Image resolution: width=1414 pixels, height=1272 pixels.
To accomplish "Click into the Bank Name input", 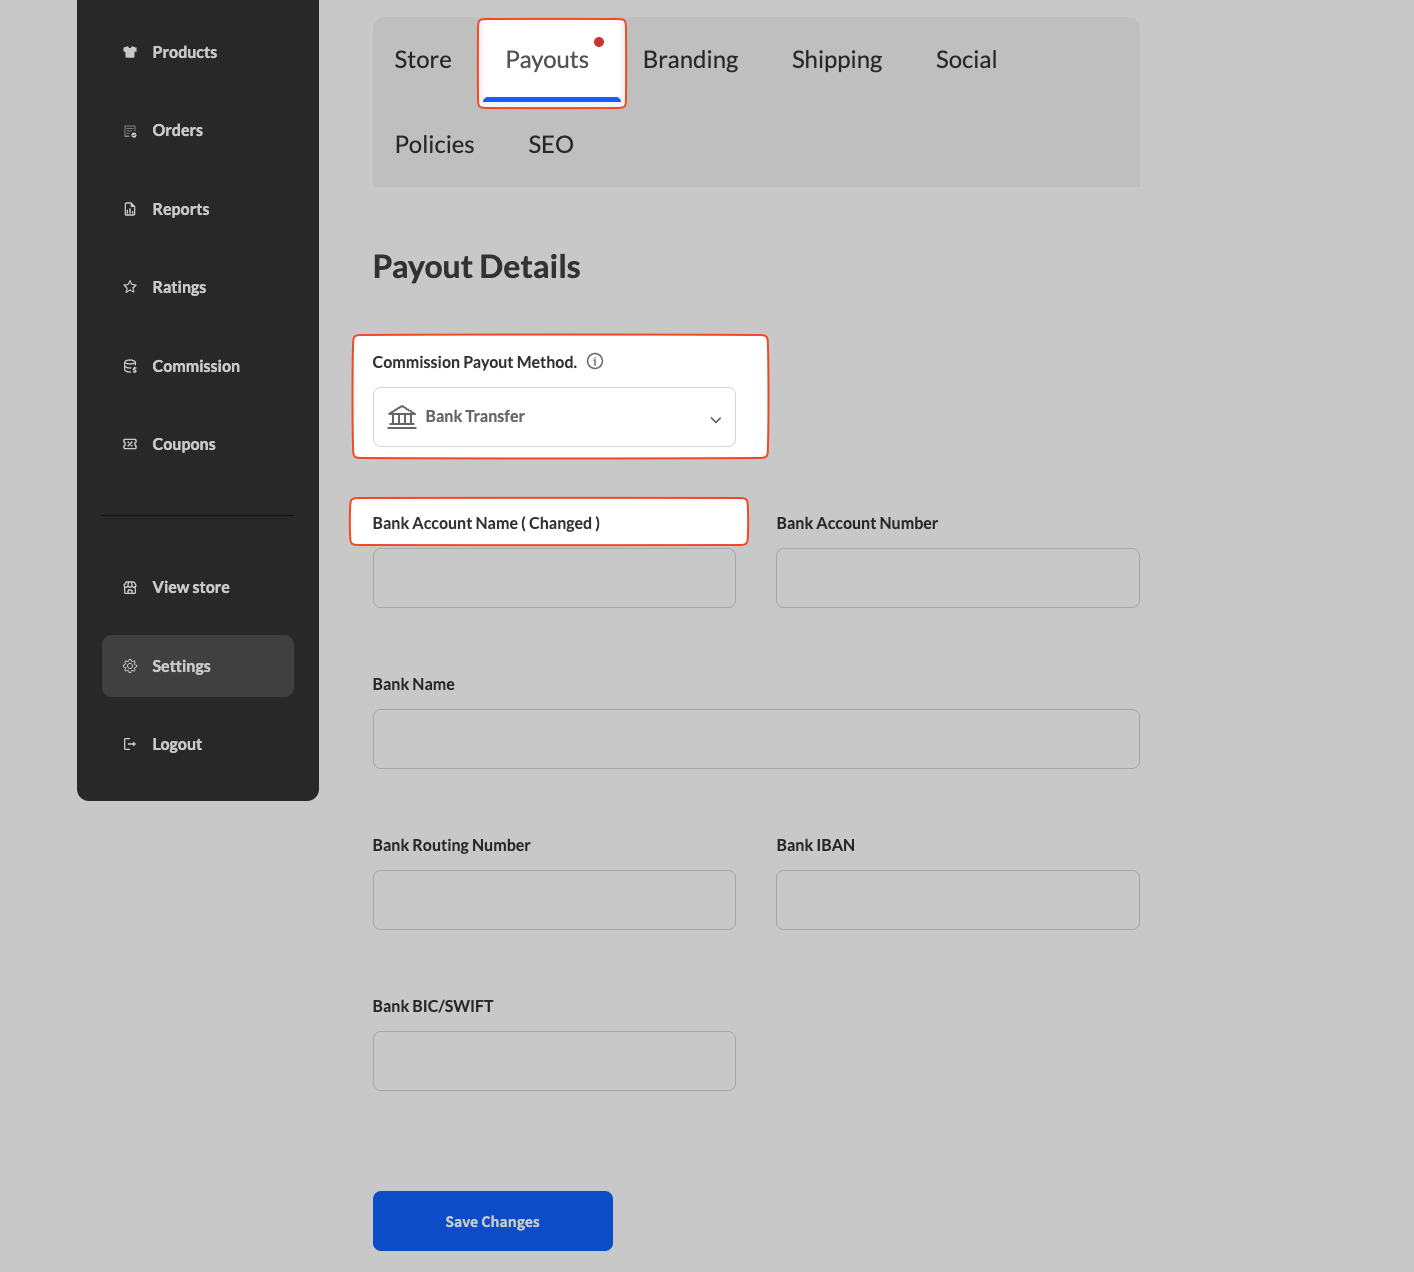I will (x=755, y=739).
